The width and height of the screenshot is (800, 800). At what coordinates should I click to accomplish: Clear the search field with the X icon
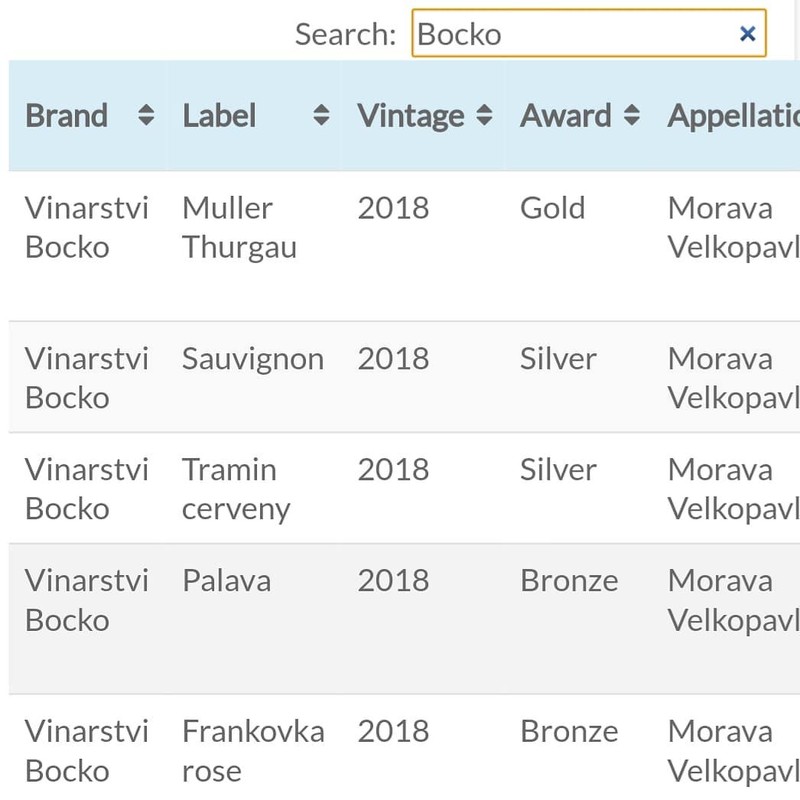(747, 34)
